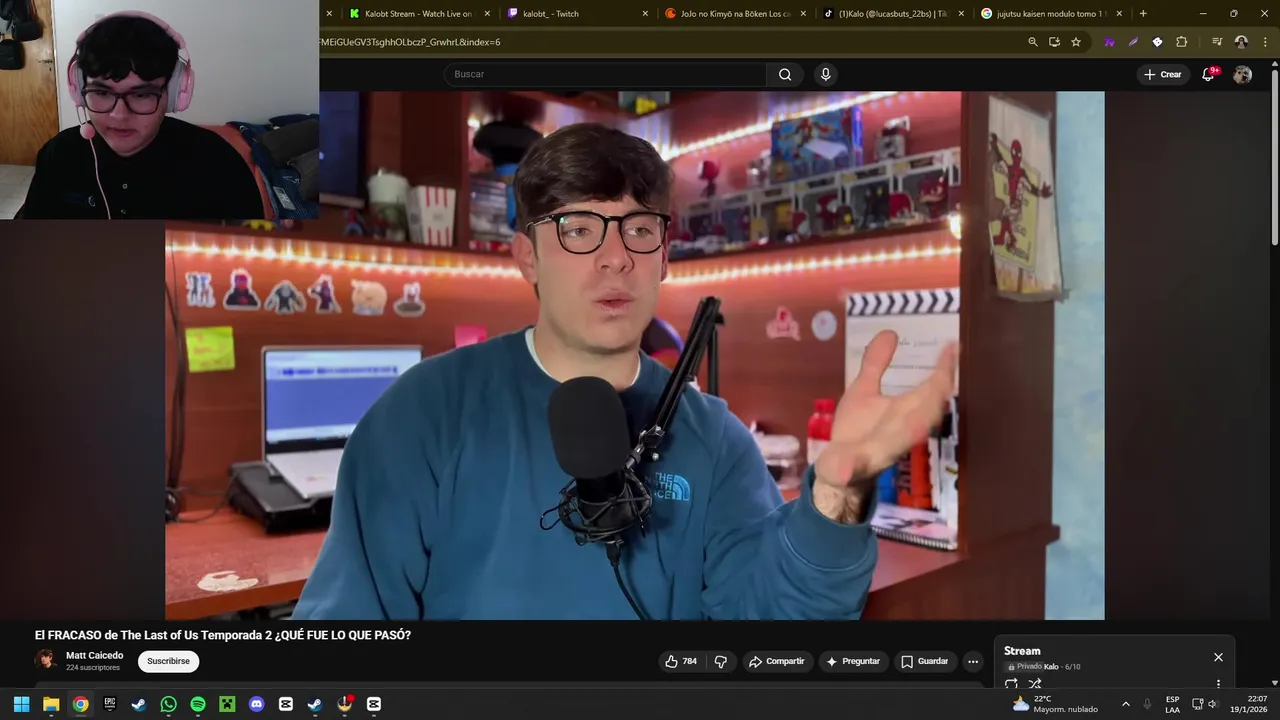
Task: Open the purple feather extension
Action: point(1133,42)
